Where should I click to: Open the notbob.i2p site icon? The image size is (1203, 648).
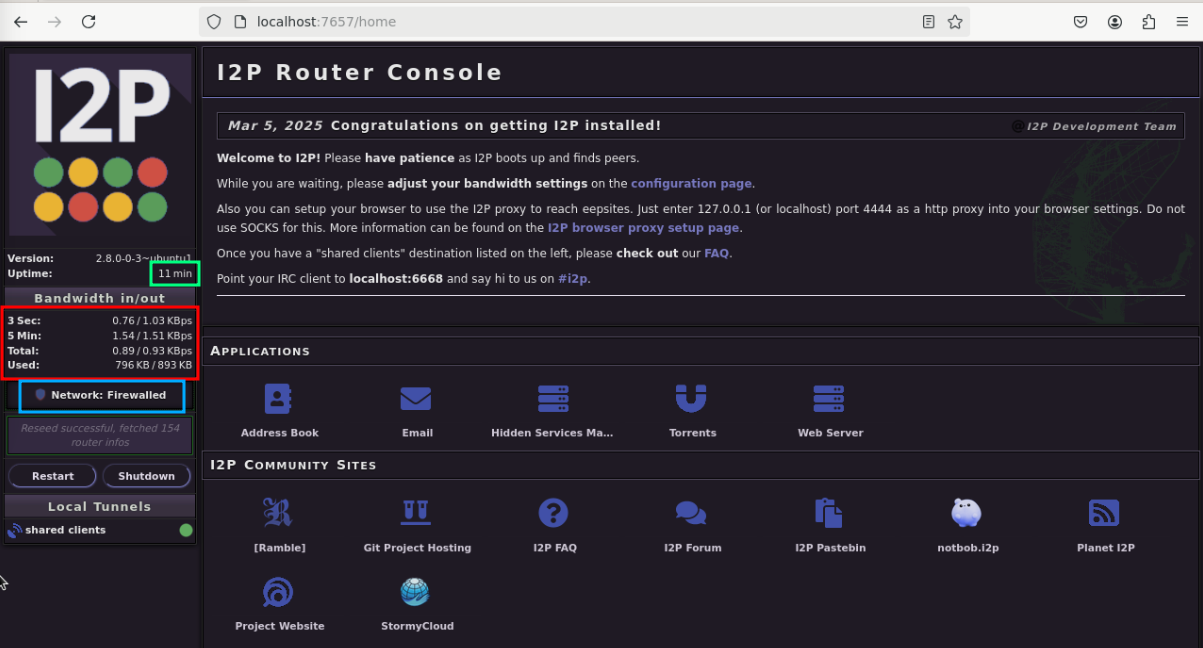coord(967,513)
